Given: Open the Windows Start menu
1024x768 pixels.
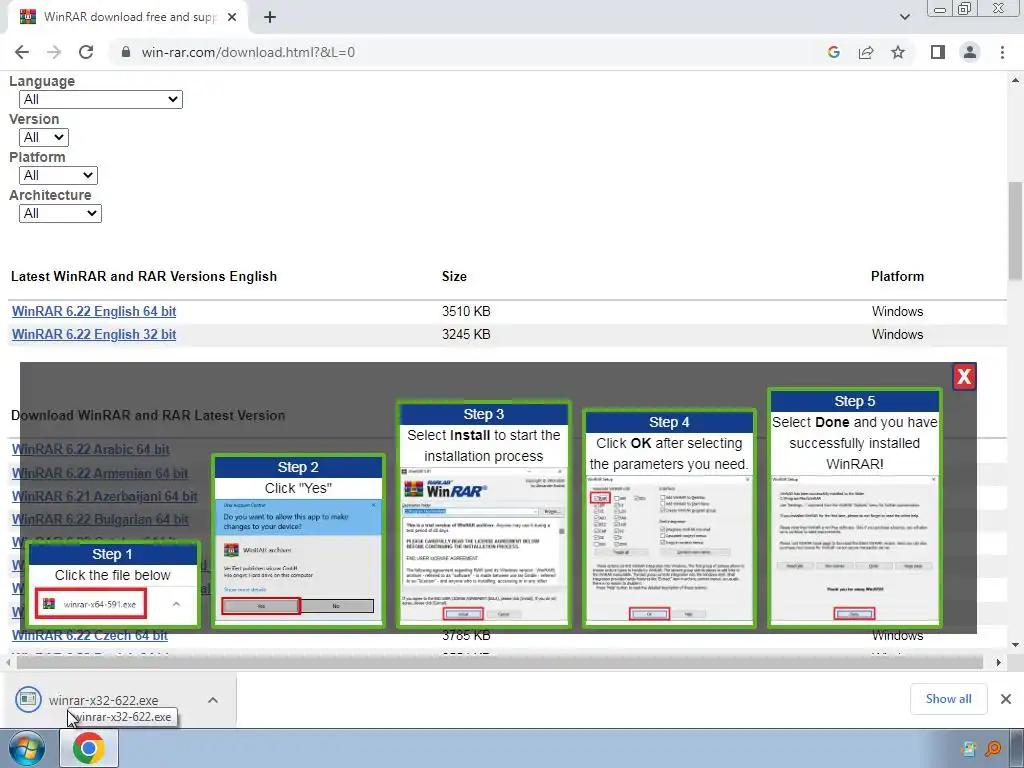Looking at the screenshot, I should click(27, 748).
